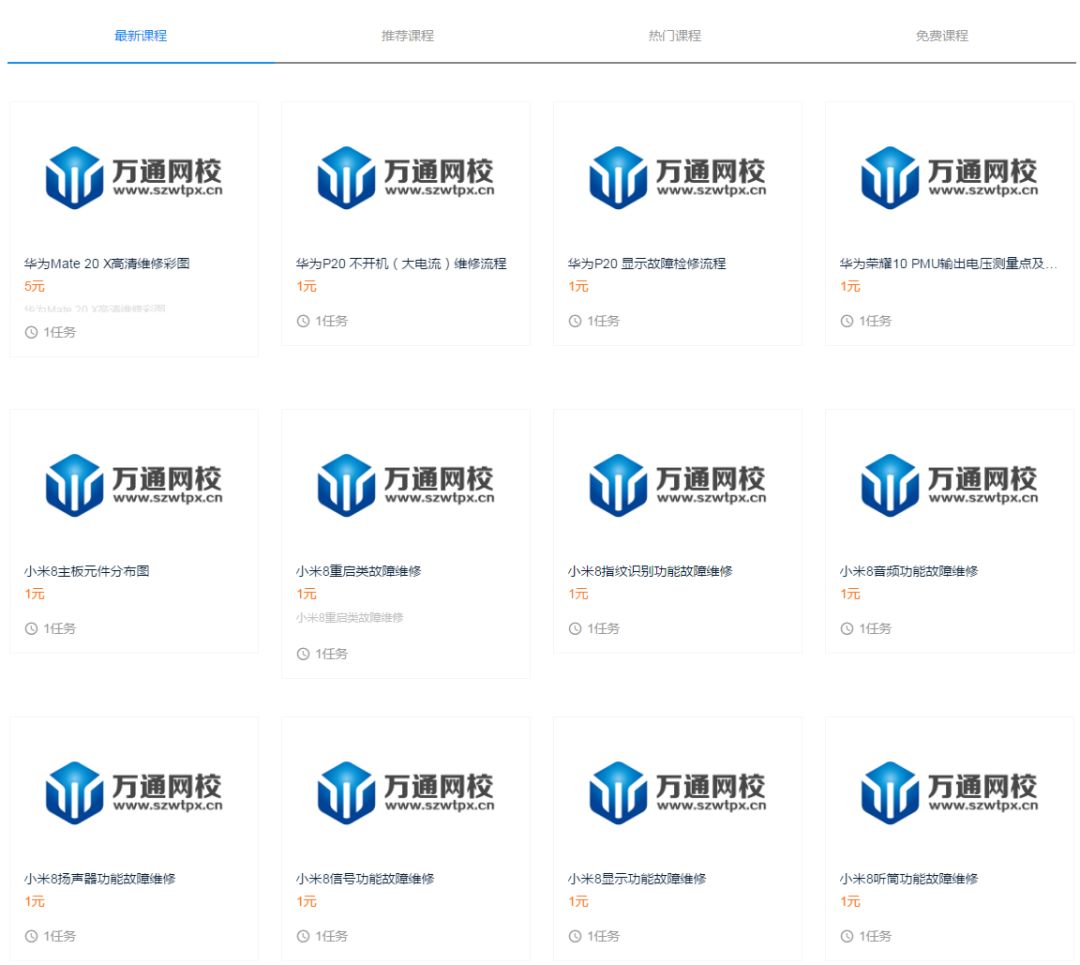Click 1任务 label under 华为Mate 20 X course
The image size is (1080, 965).
[60, 332]
